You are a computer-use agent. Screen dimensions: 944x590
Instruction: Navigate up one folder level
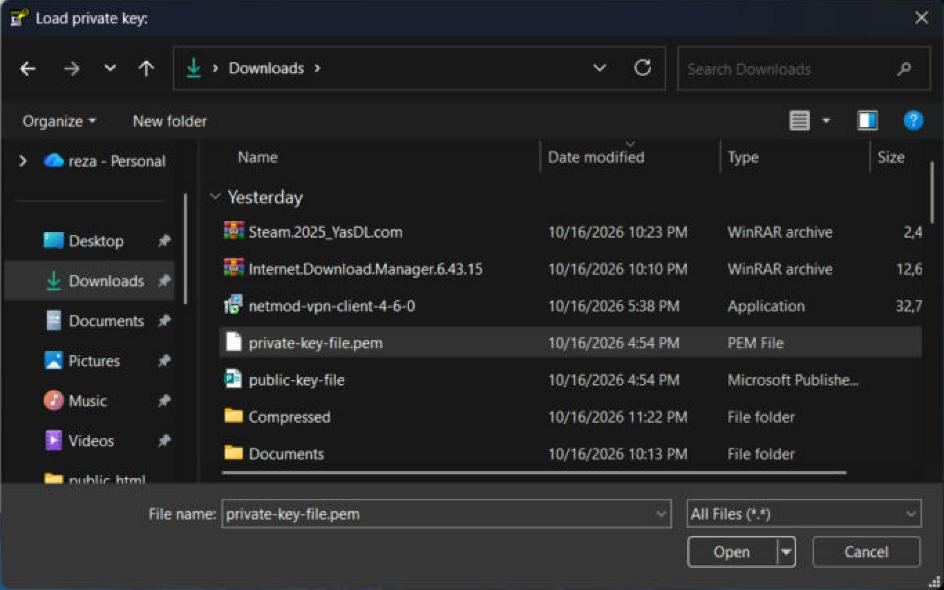146,69
